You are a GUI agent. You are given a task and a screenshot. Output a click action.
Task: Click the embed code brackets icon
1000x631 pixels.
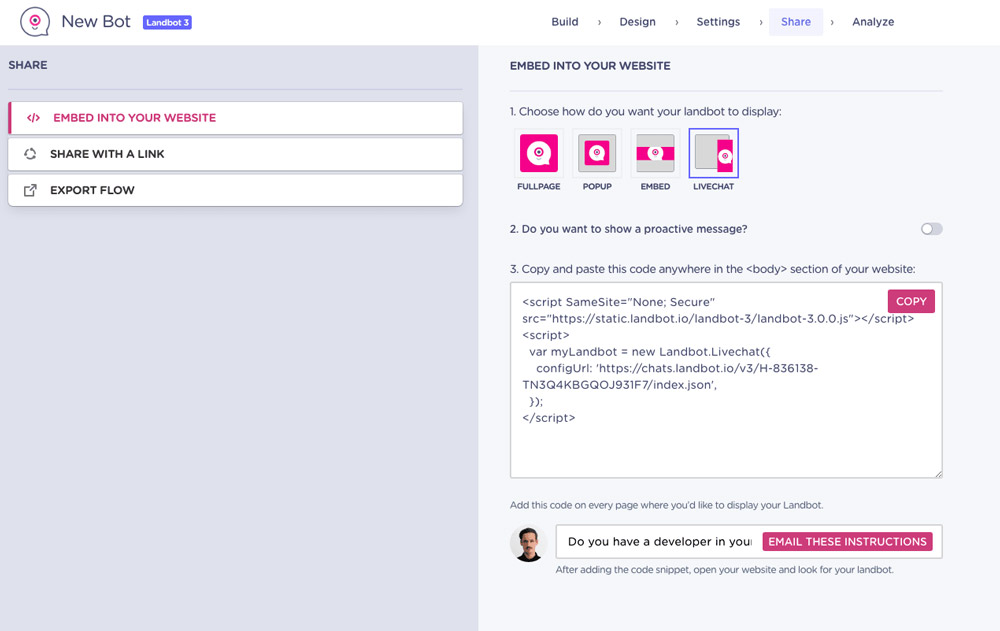[33, 118]
